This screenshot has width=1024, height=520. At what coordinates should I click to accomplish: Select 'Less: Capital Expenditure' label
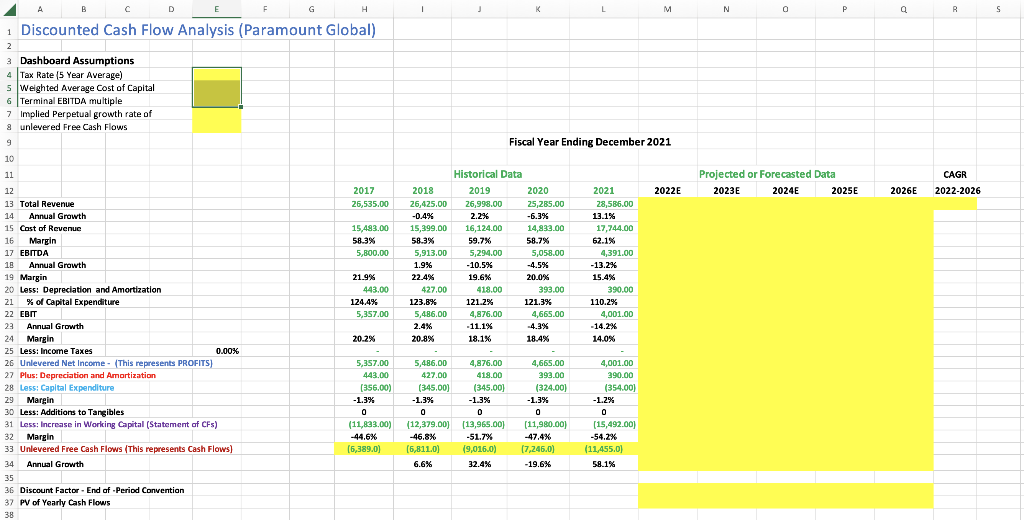[67, 387]
